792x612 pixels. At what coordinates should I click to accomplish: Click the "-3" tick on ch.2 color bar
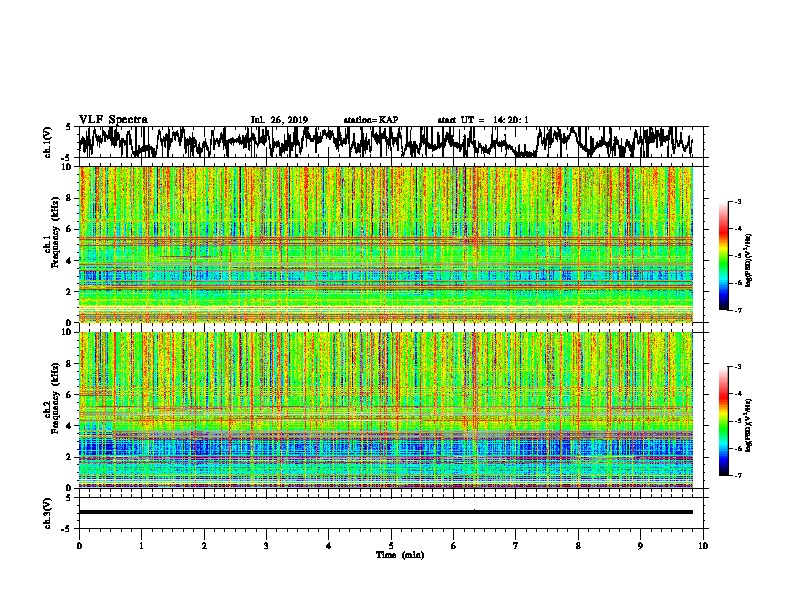pyautogui.click(x=737, y=367)
